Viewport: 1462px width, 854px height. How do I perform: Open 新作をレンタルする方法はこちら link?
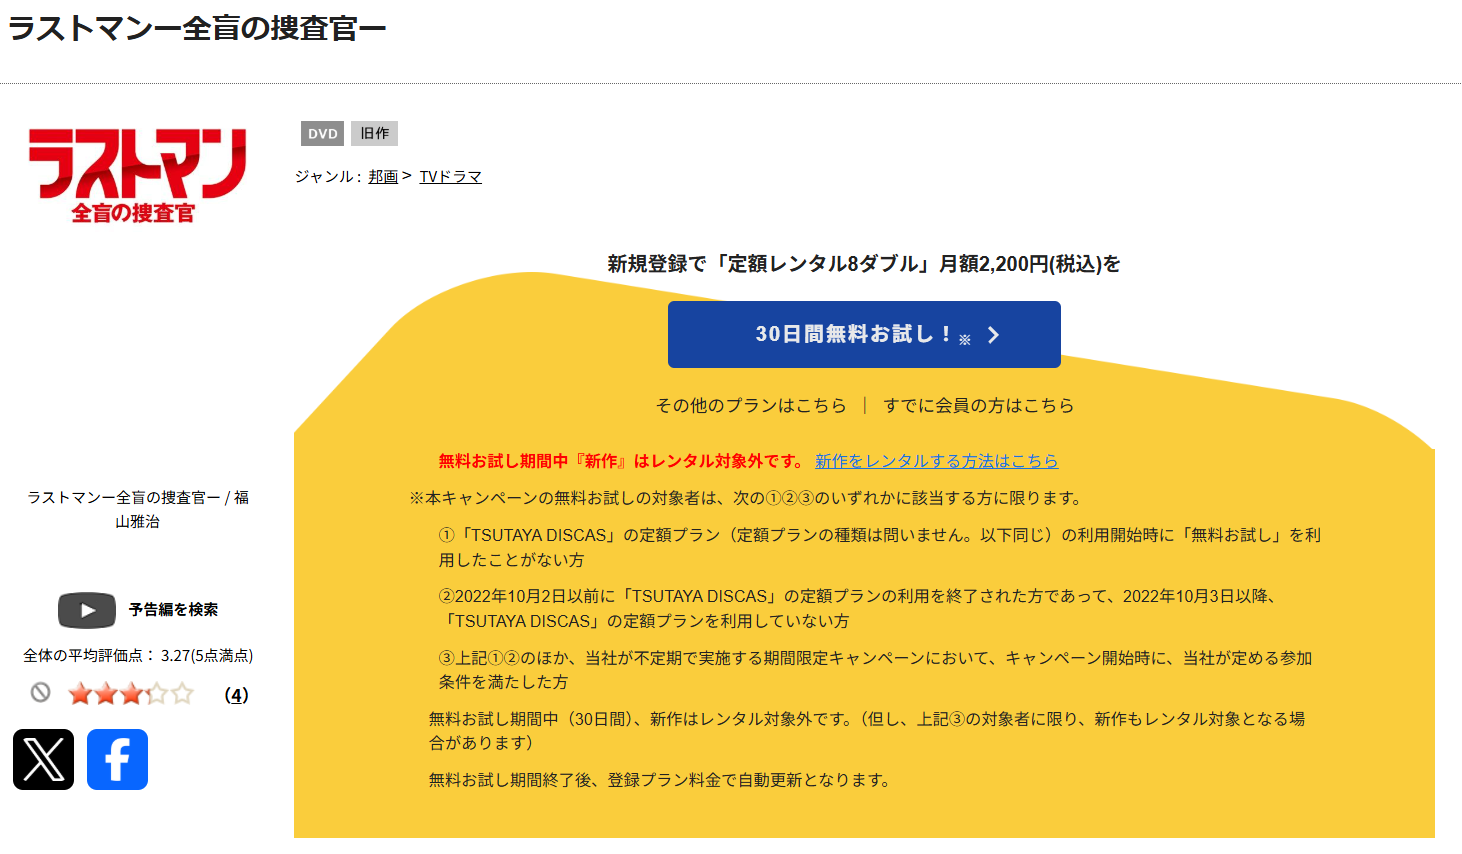point(938,461)
